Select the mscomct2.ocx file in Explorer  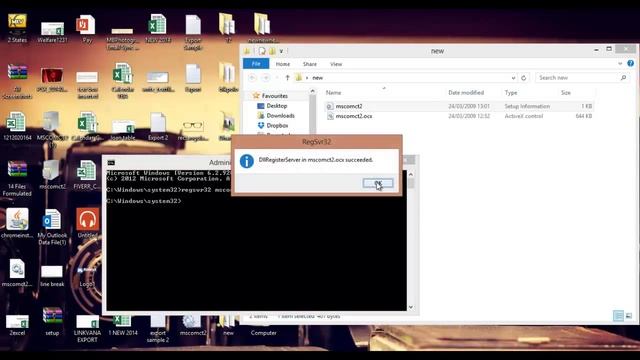point(459,116)
